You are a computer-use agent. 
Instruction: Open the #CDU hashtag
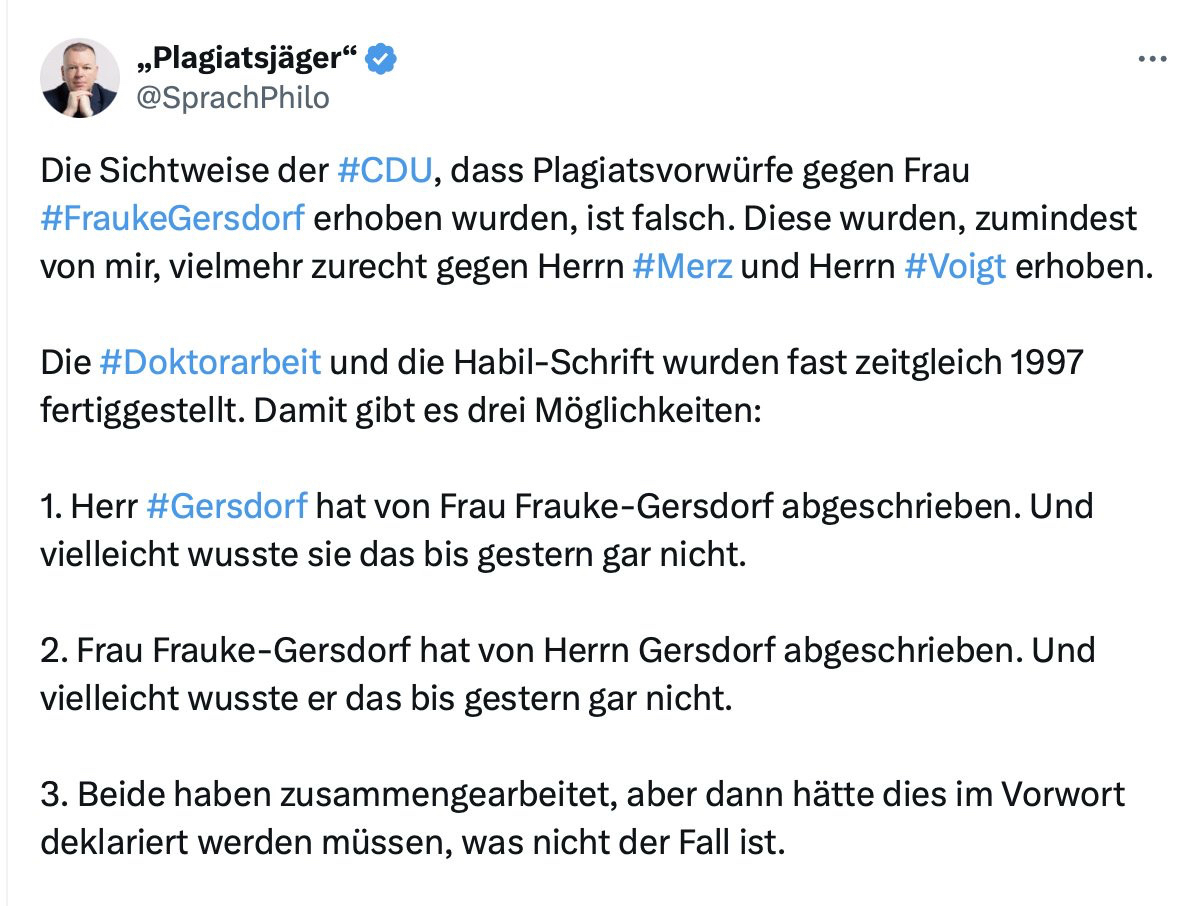[x=385, y=171]
